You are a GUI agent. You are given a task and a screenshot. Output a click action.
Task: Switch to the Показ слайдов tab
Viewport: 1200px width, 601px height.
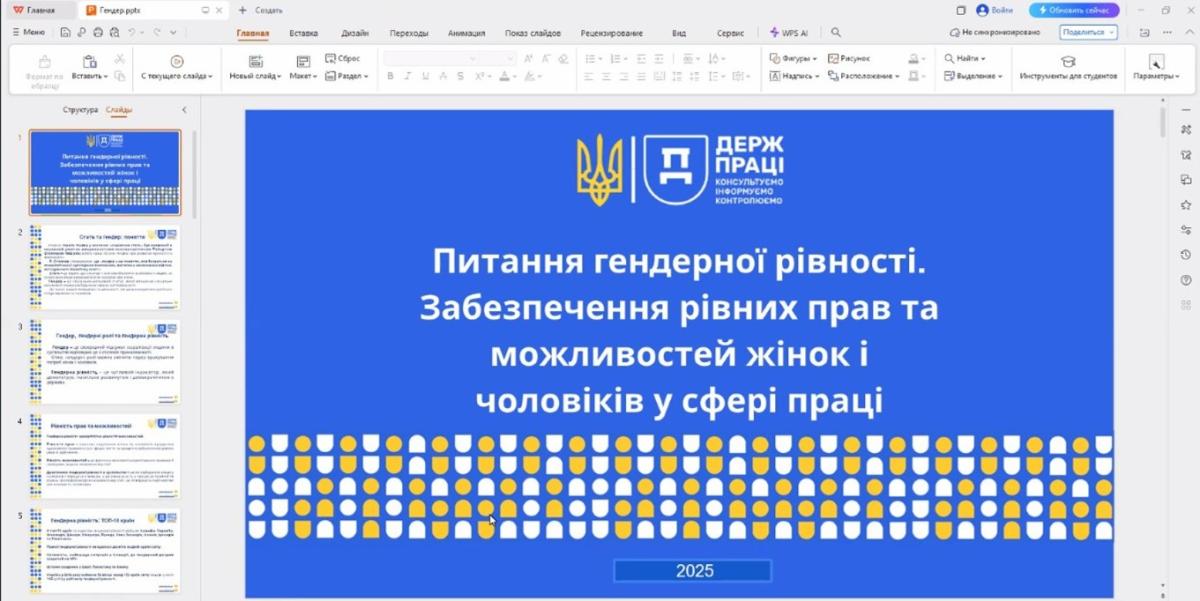pos(533,33)
